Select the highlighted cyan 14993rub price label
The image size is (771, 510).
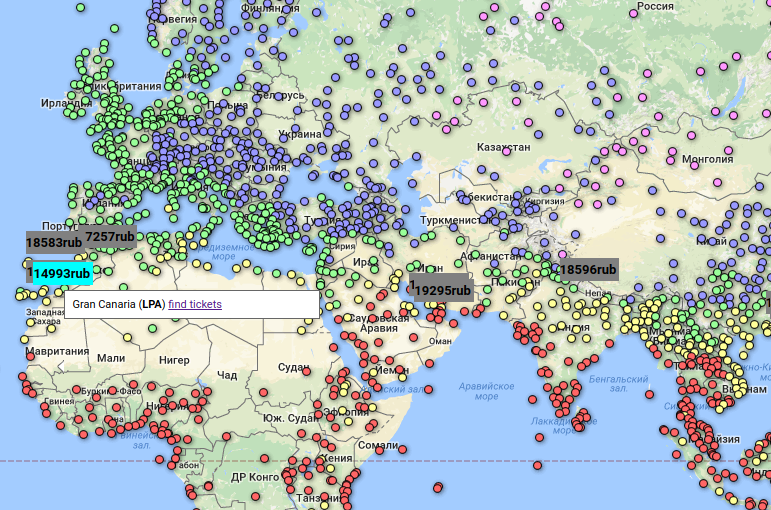[60, 273]
